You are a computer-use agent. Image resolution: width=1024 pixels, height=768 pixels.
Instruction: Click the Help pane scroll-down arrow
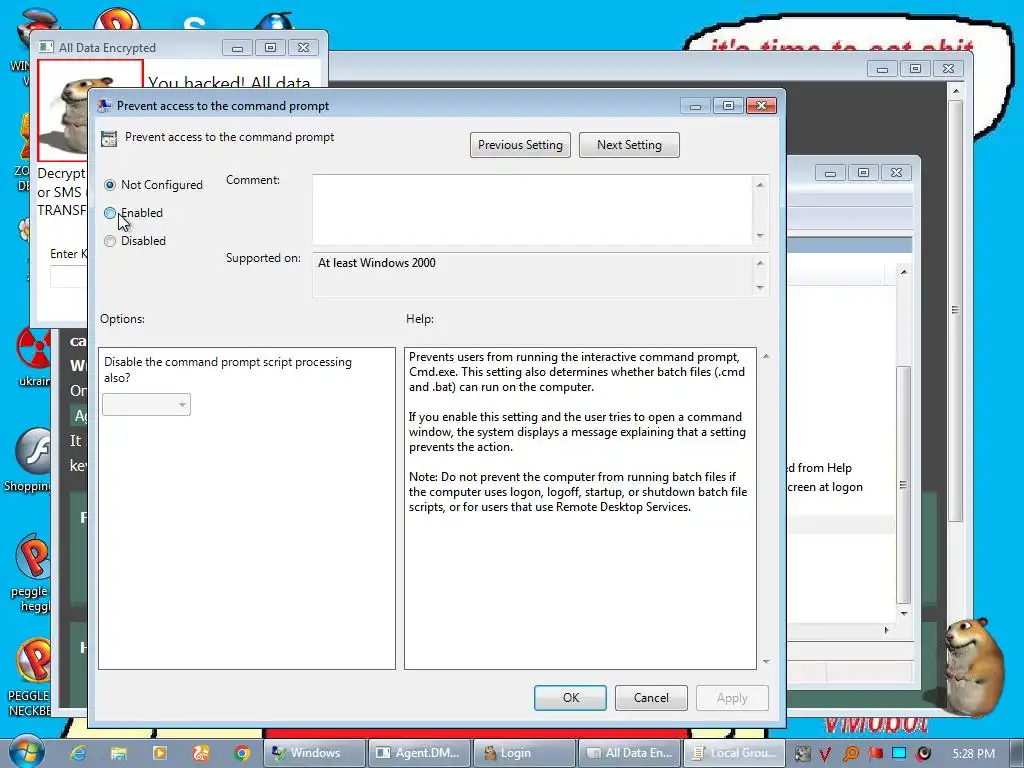(x=765, y=662)
